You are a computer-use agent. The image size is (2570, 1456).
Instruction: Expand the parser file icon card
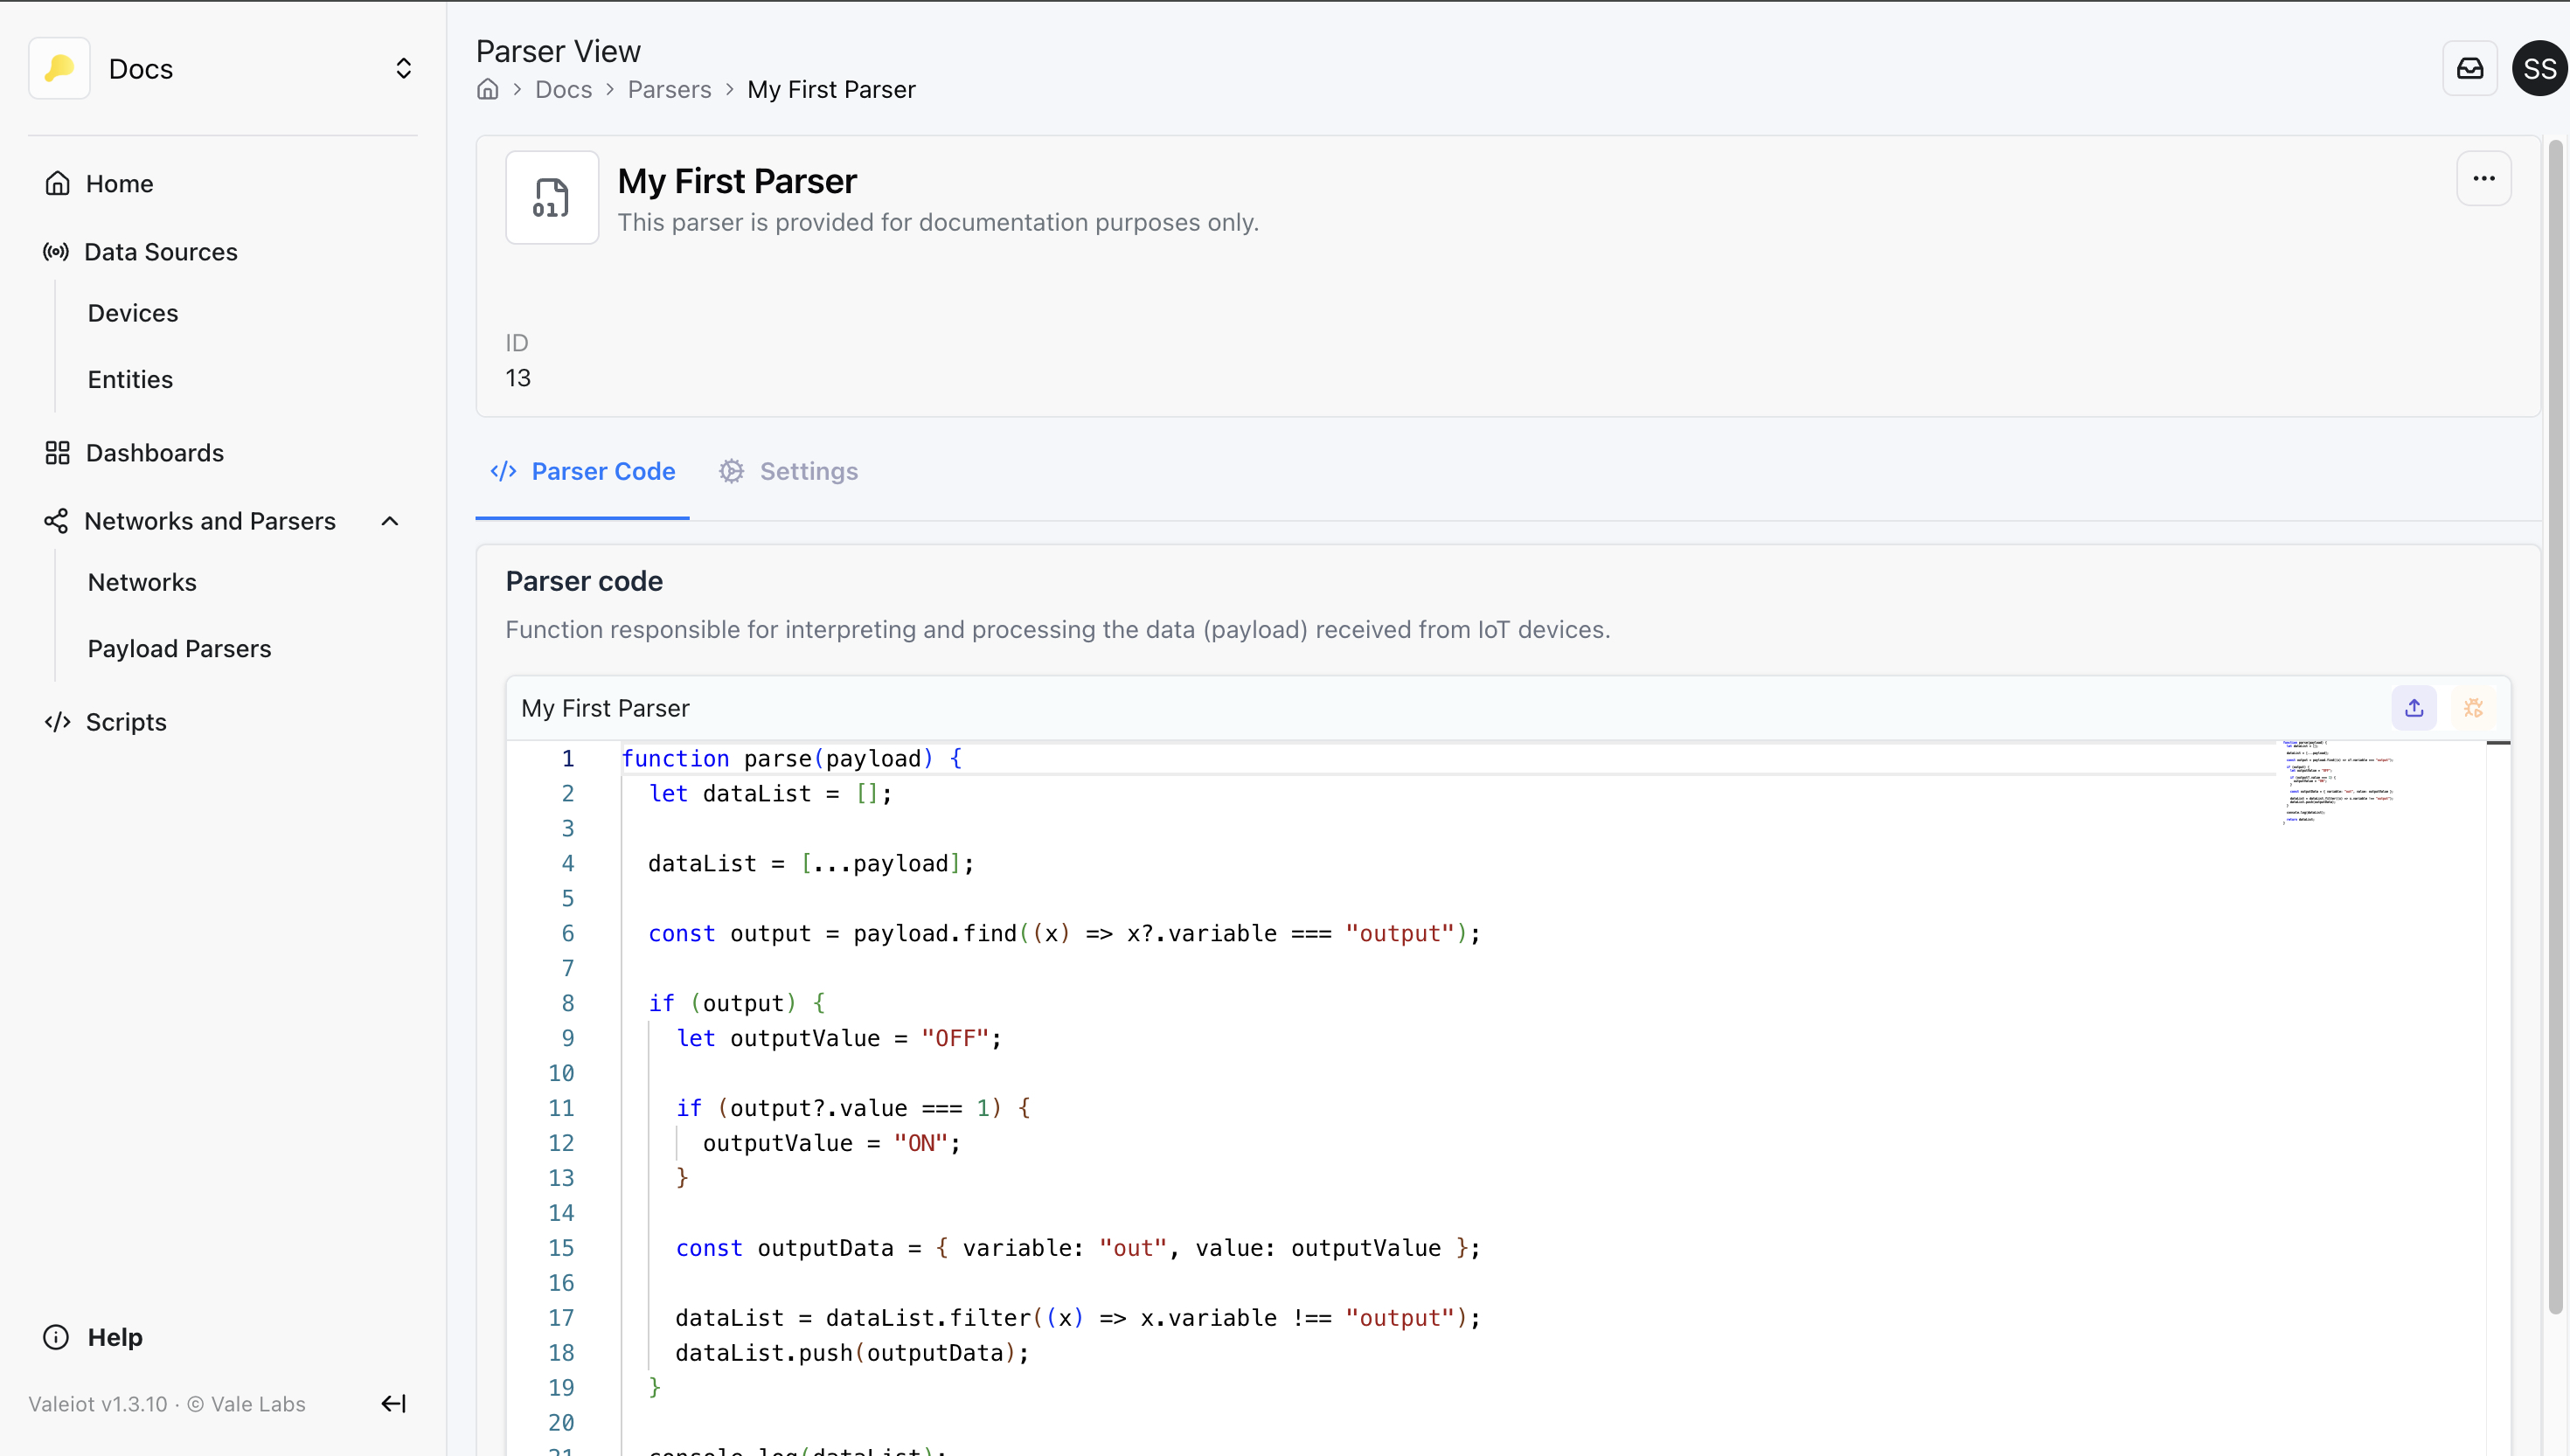click(x=552, y=197)
